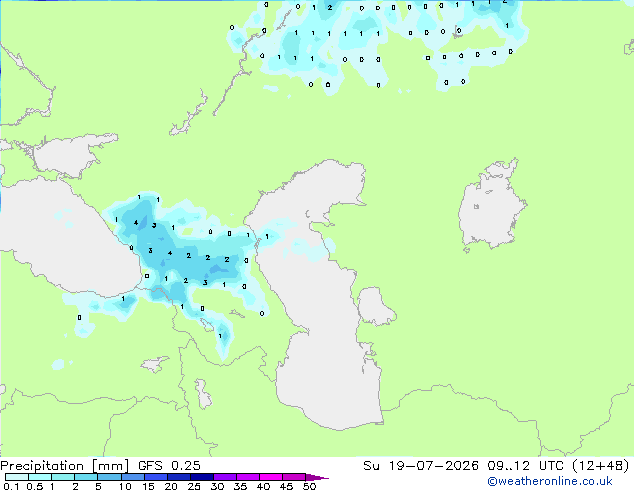The width and height of the screenshot is (634, 490).
Task: Click the '50' legend scale label
Action: tap(309, 486)
